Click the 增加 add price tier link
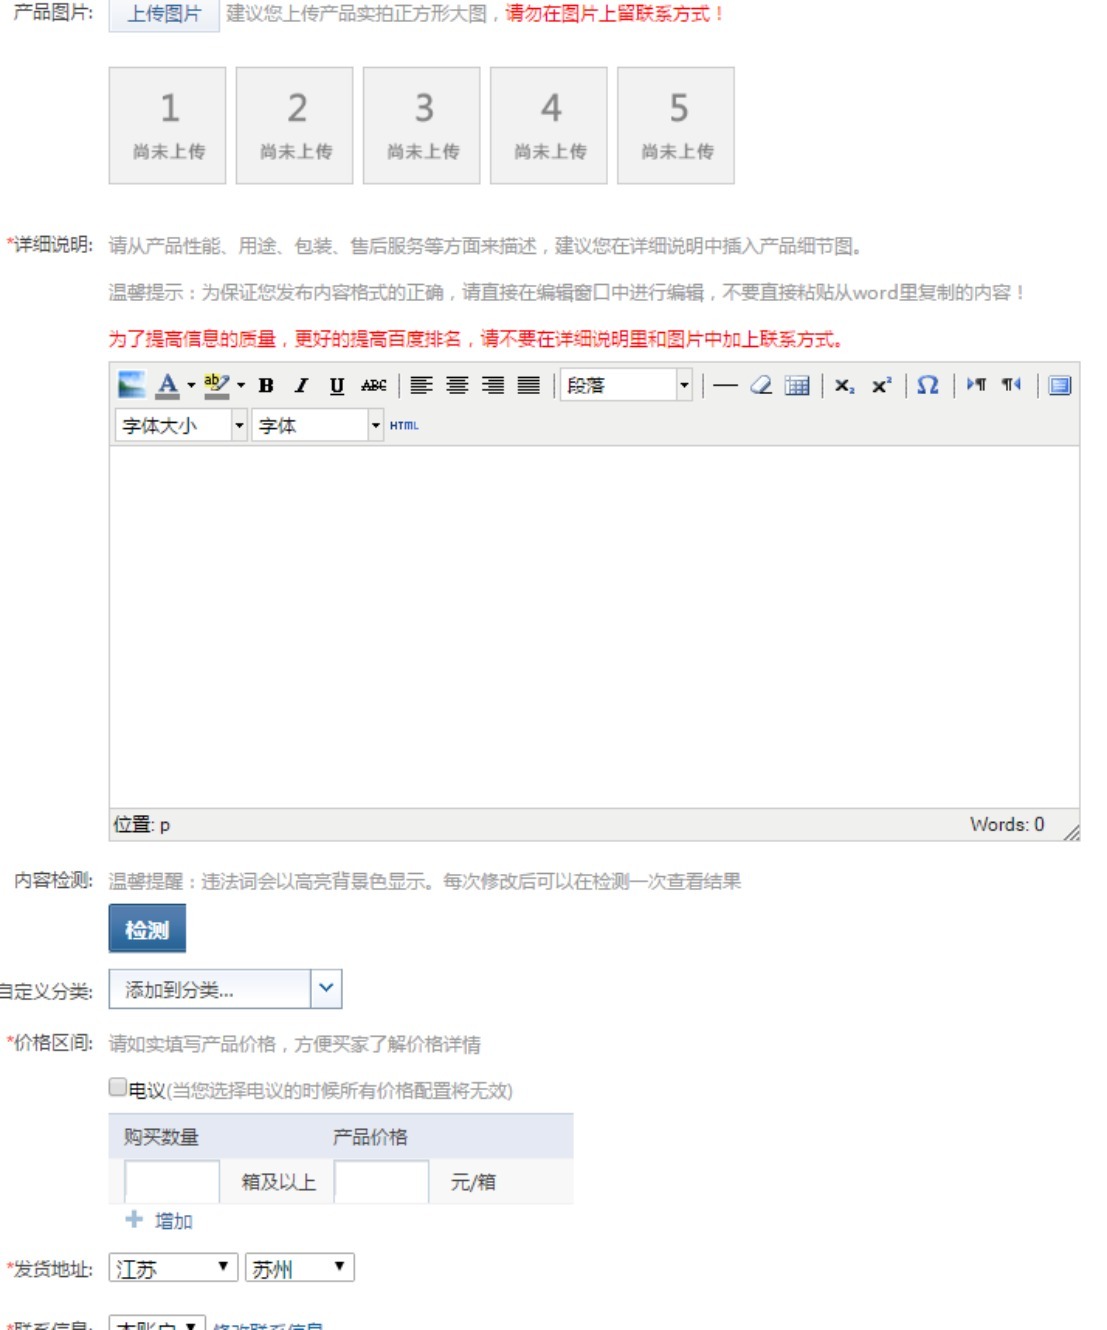Viewport: 1107px width, 1330px height. point(159,1220)
